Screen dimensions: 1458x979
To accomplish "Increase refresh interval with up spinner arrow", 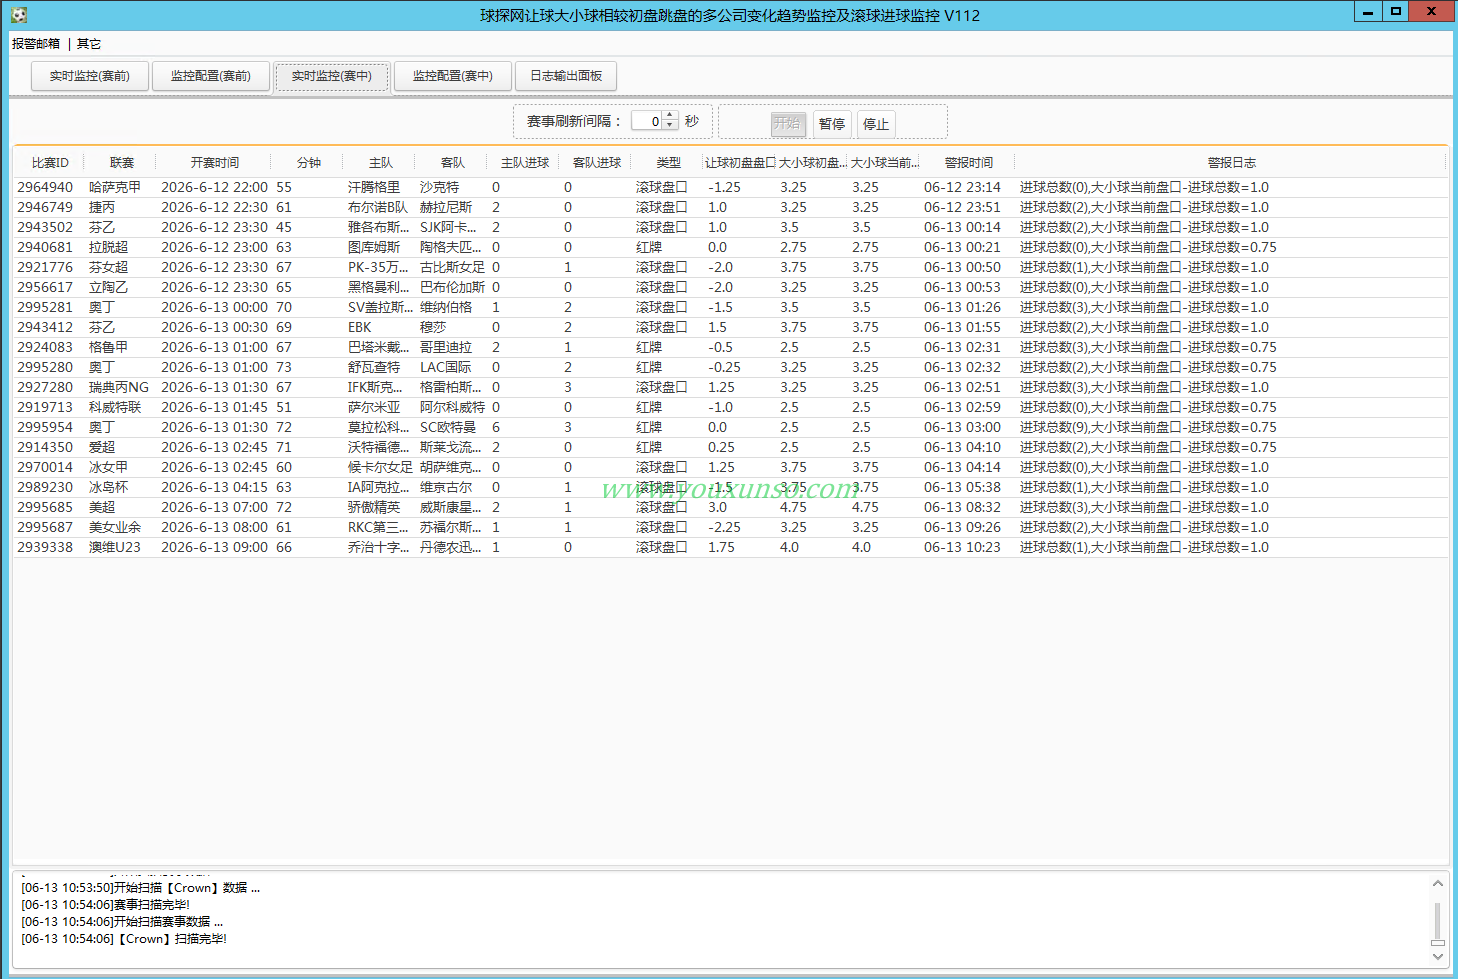I will pyautogui.click(x=670, y=116).
